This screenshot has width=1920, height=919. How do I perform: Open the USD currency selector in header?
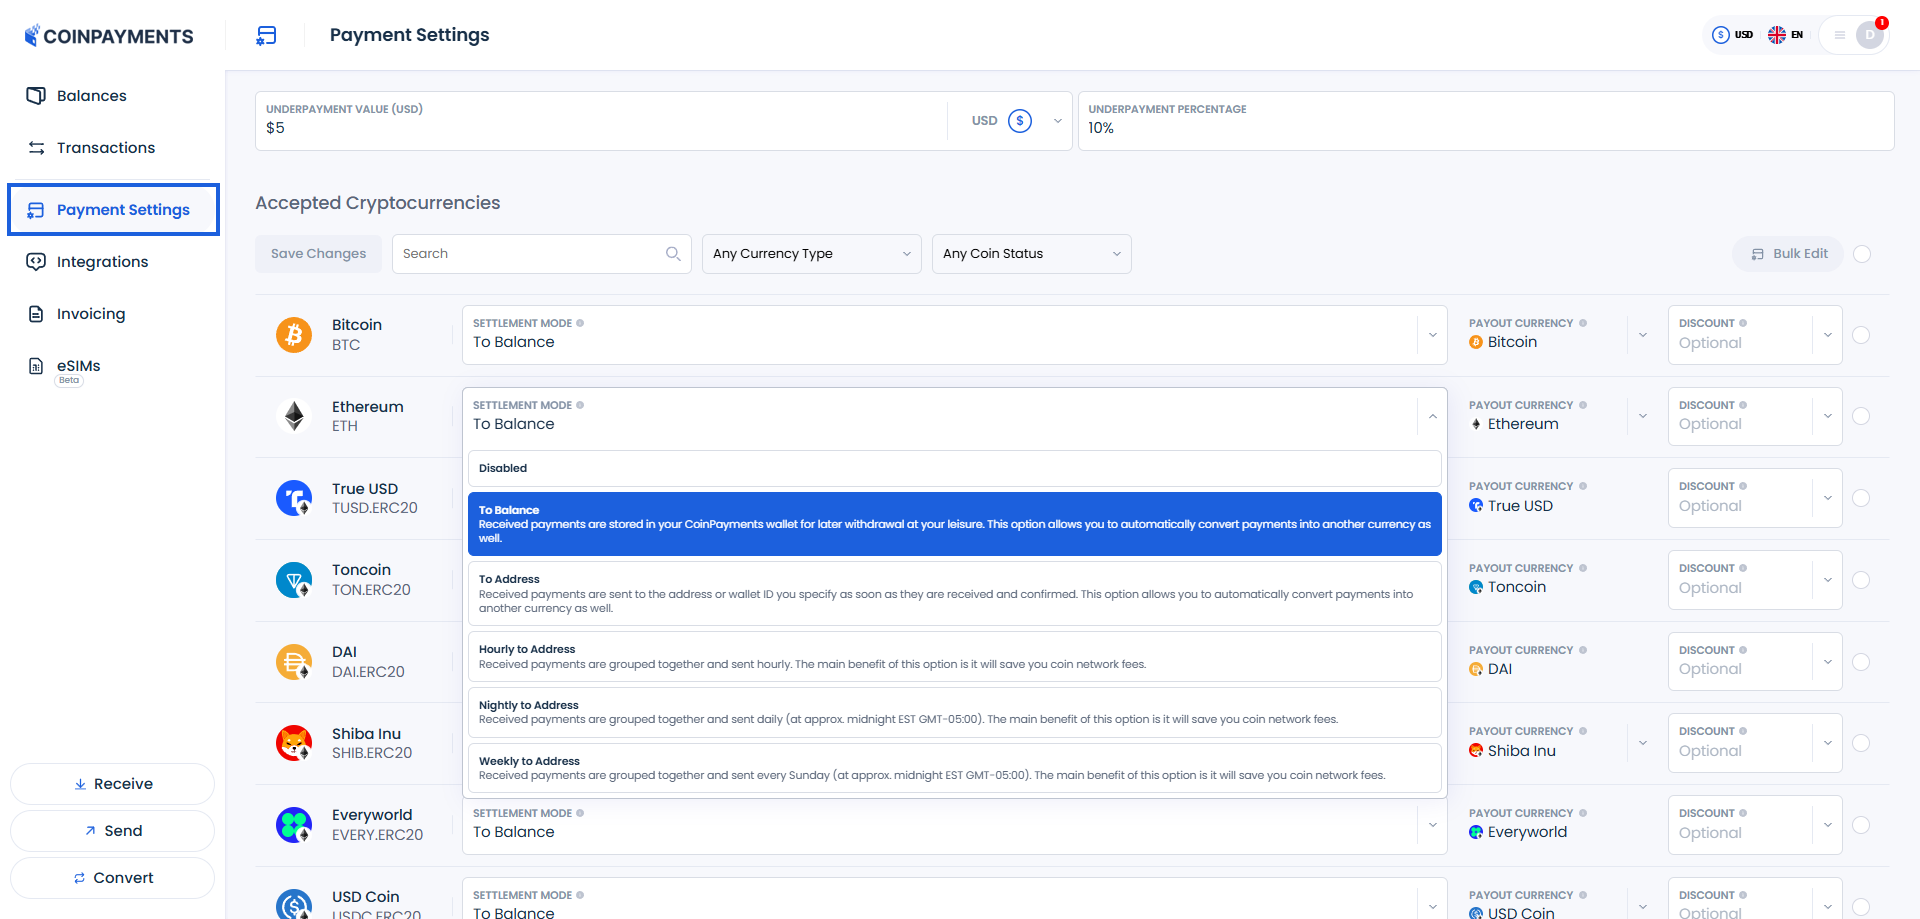1733,34
